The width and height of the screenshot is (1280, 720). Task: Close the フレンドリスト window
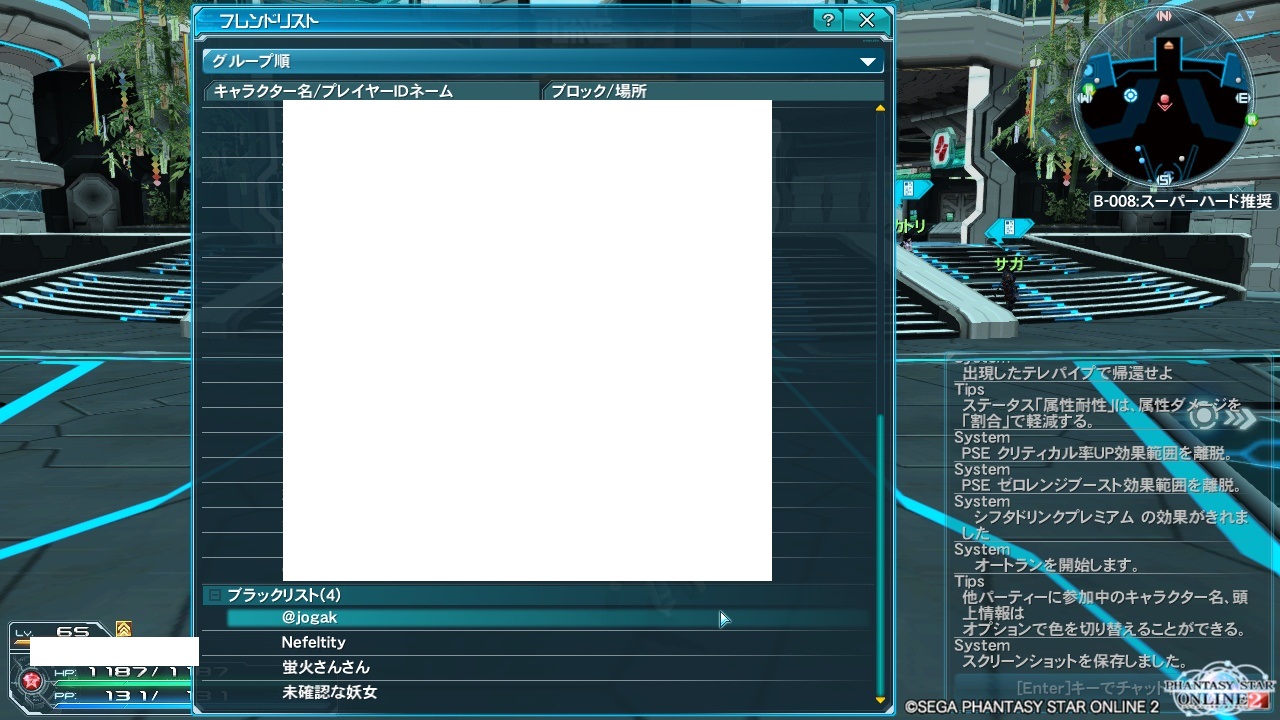867,20
